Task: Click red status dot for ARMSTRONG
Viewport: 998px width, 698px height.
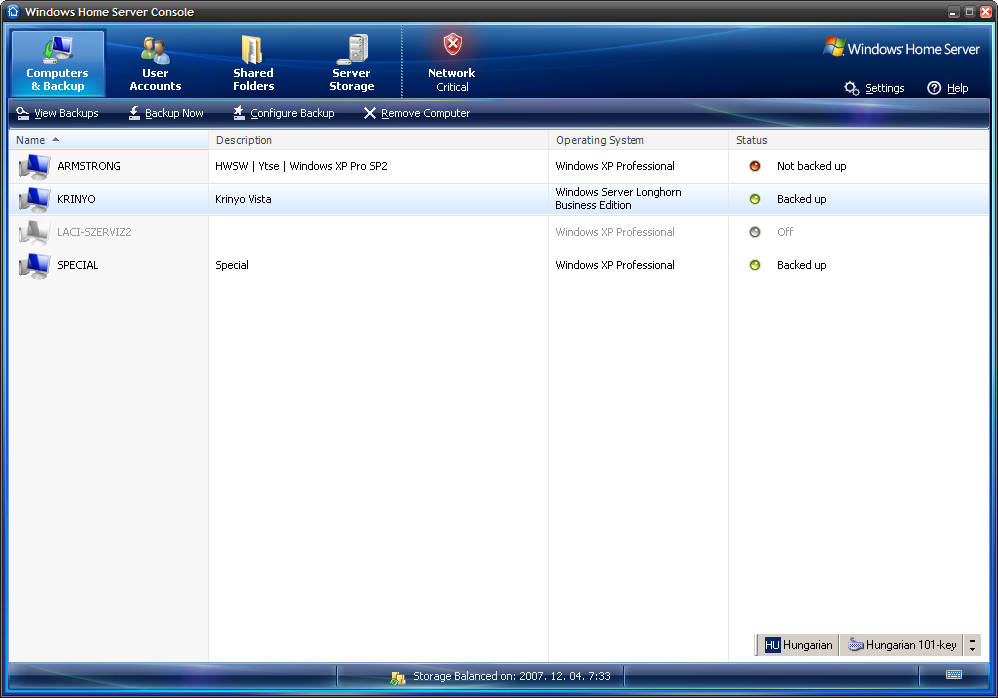Action: coord(755,166)
